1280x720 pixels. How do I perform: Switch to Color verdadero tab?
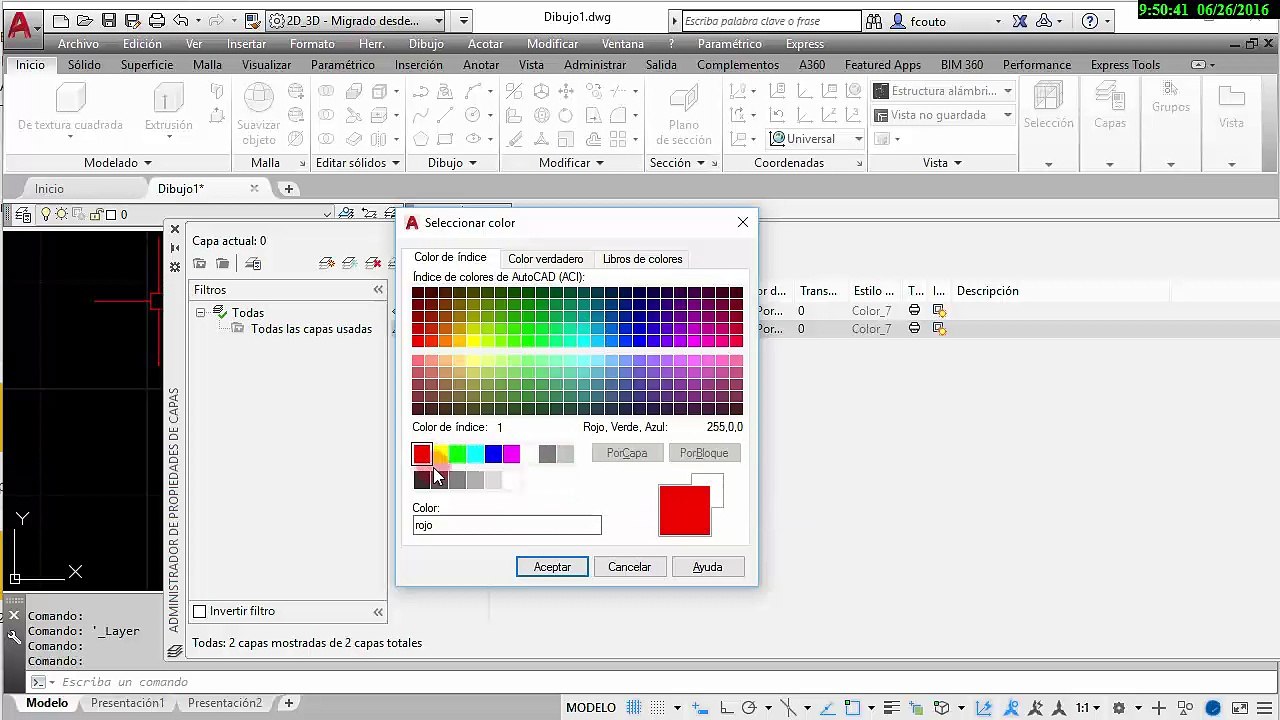point(545,259)
